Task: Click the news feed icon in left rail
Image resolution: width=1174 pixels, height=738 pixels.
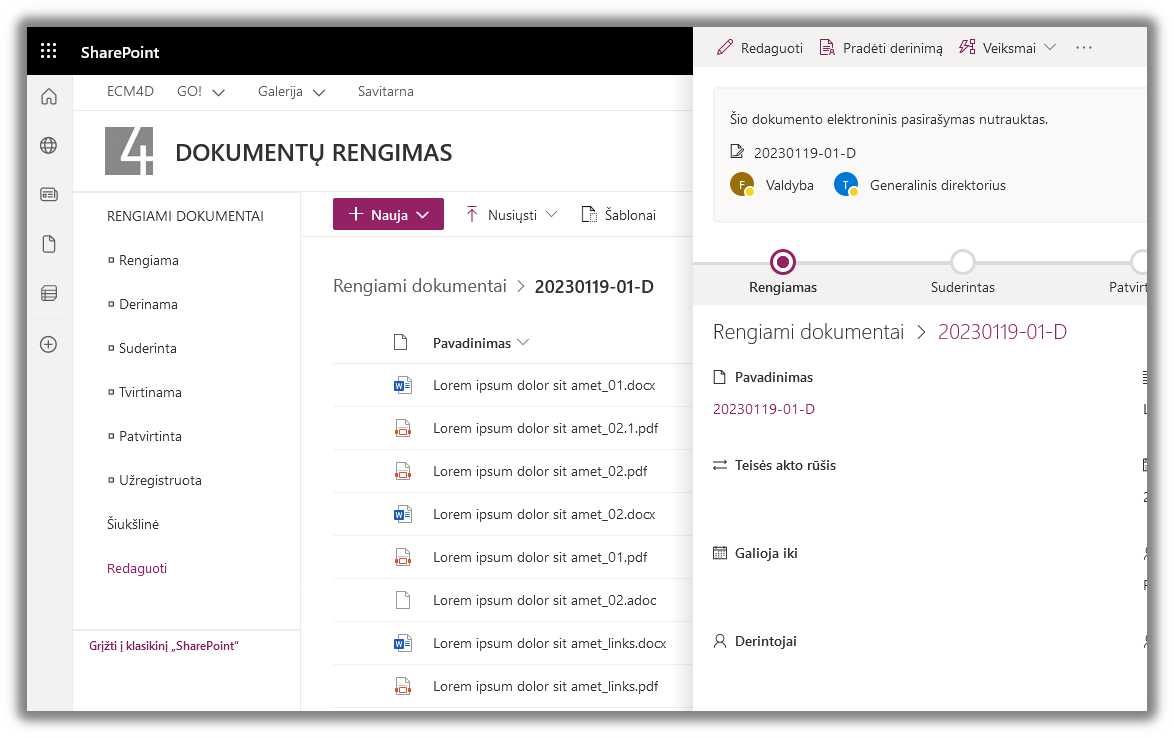Action: point(49,195)
